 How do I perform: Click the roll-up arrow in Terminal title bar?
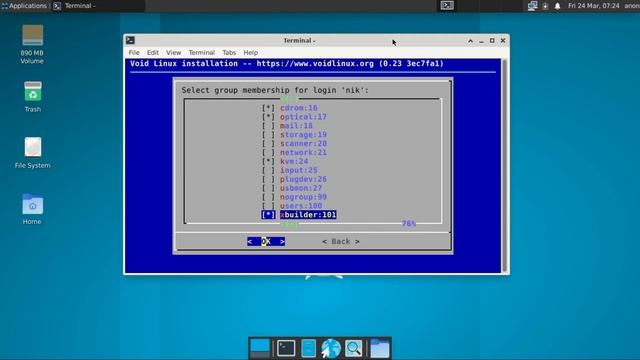tap(471, 41)
